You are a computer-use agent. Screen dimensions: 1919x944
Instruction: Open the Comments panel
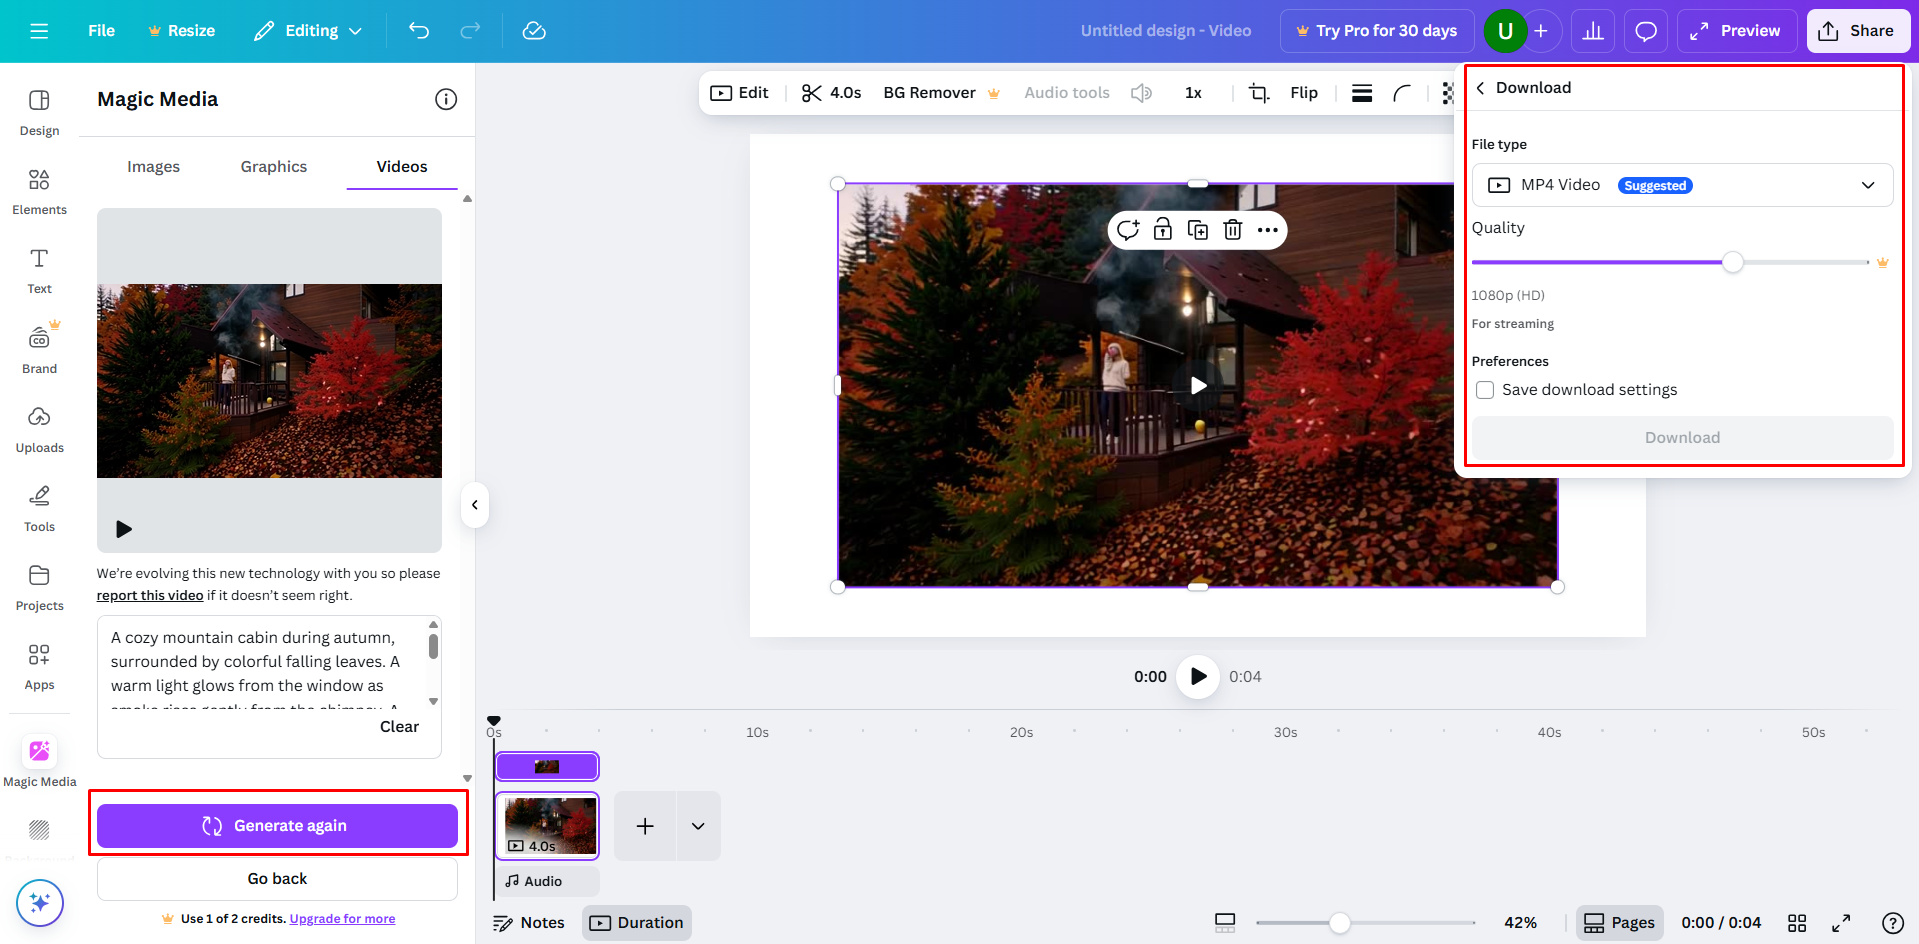click(1645, 31)
